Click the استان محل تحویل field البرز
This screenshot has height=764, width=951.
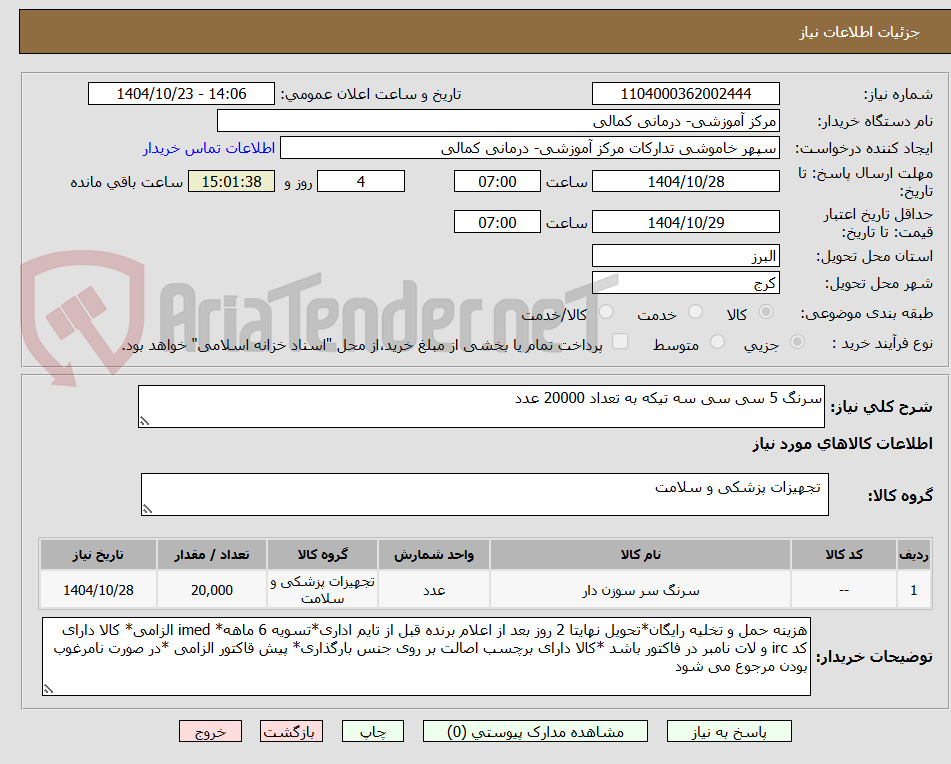pos(685,256)
